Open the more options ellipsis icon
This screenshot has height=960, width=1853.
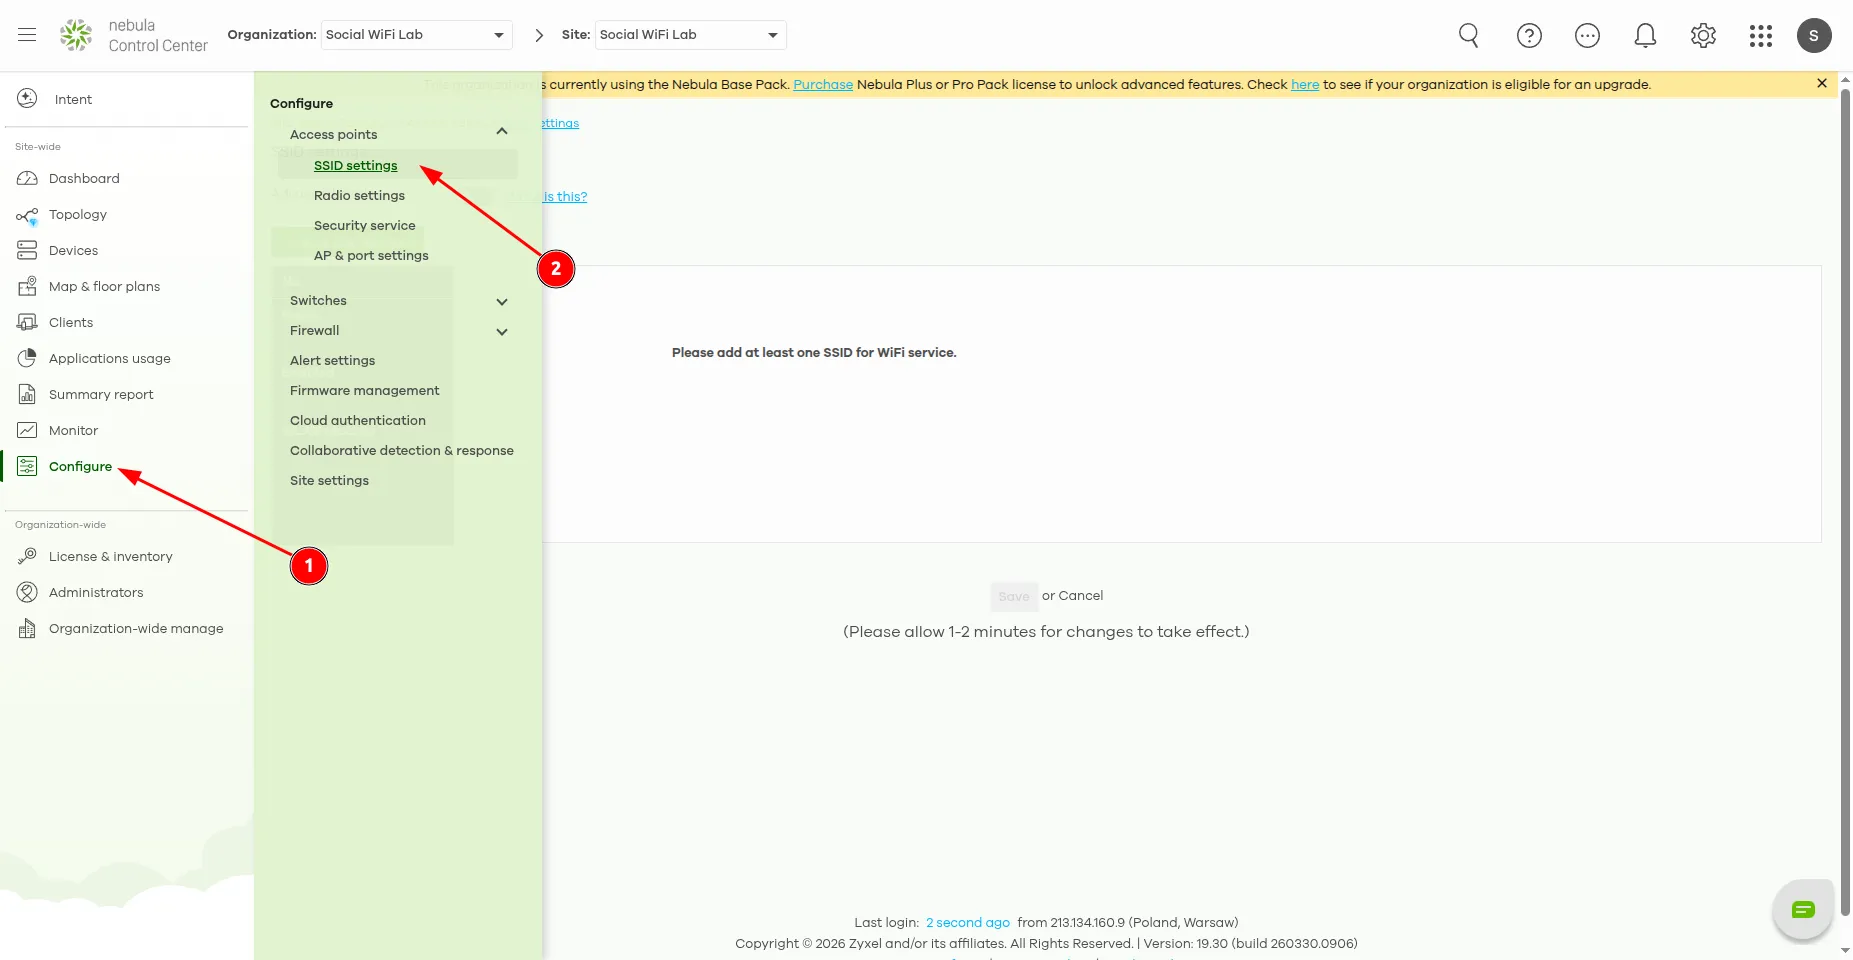1587,35
